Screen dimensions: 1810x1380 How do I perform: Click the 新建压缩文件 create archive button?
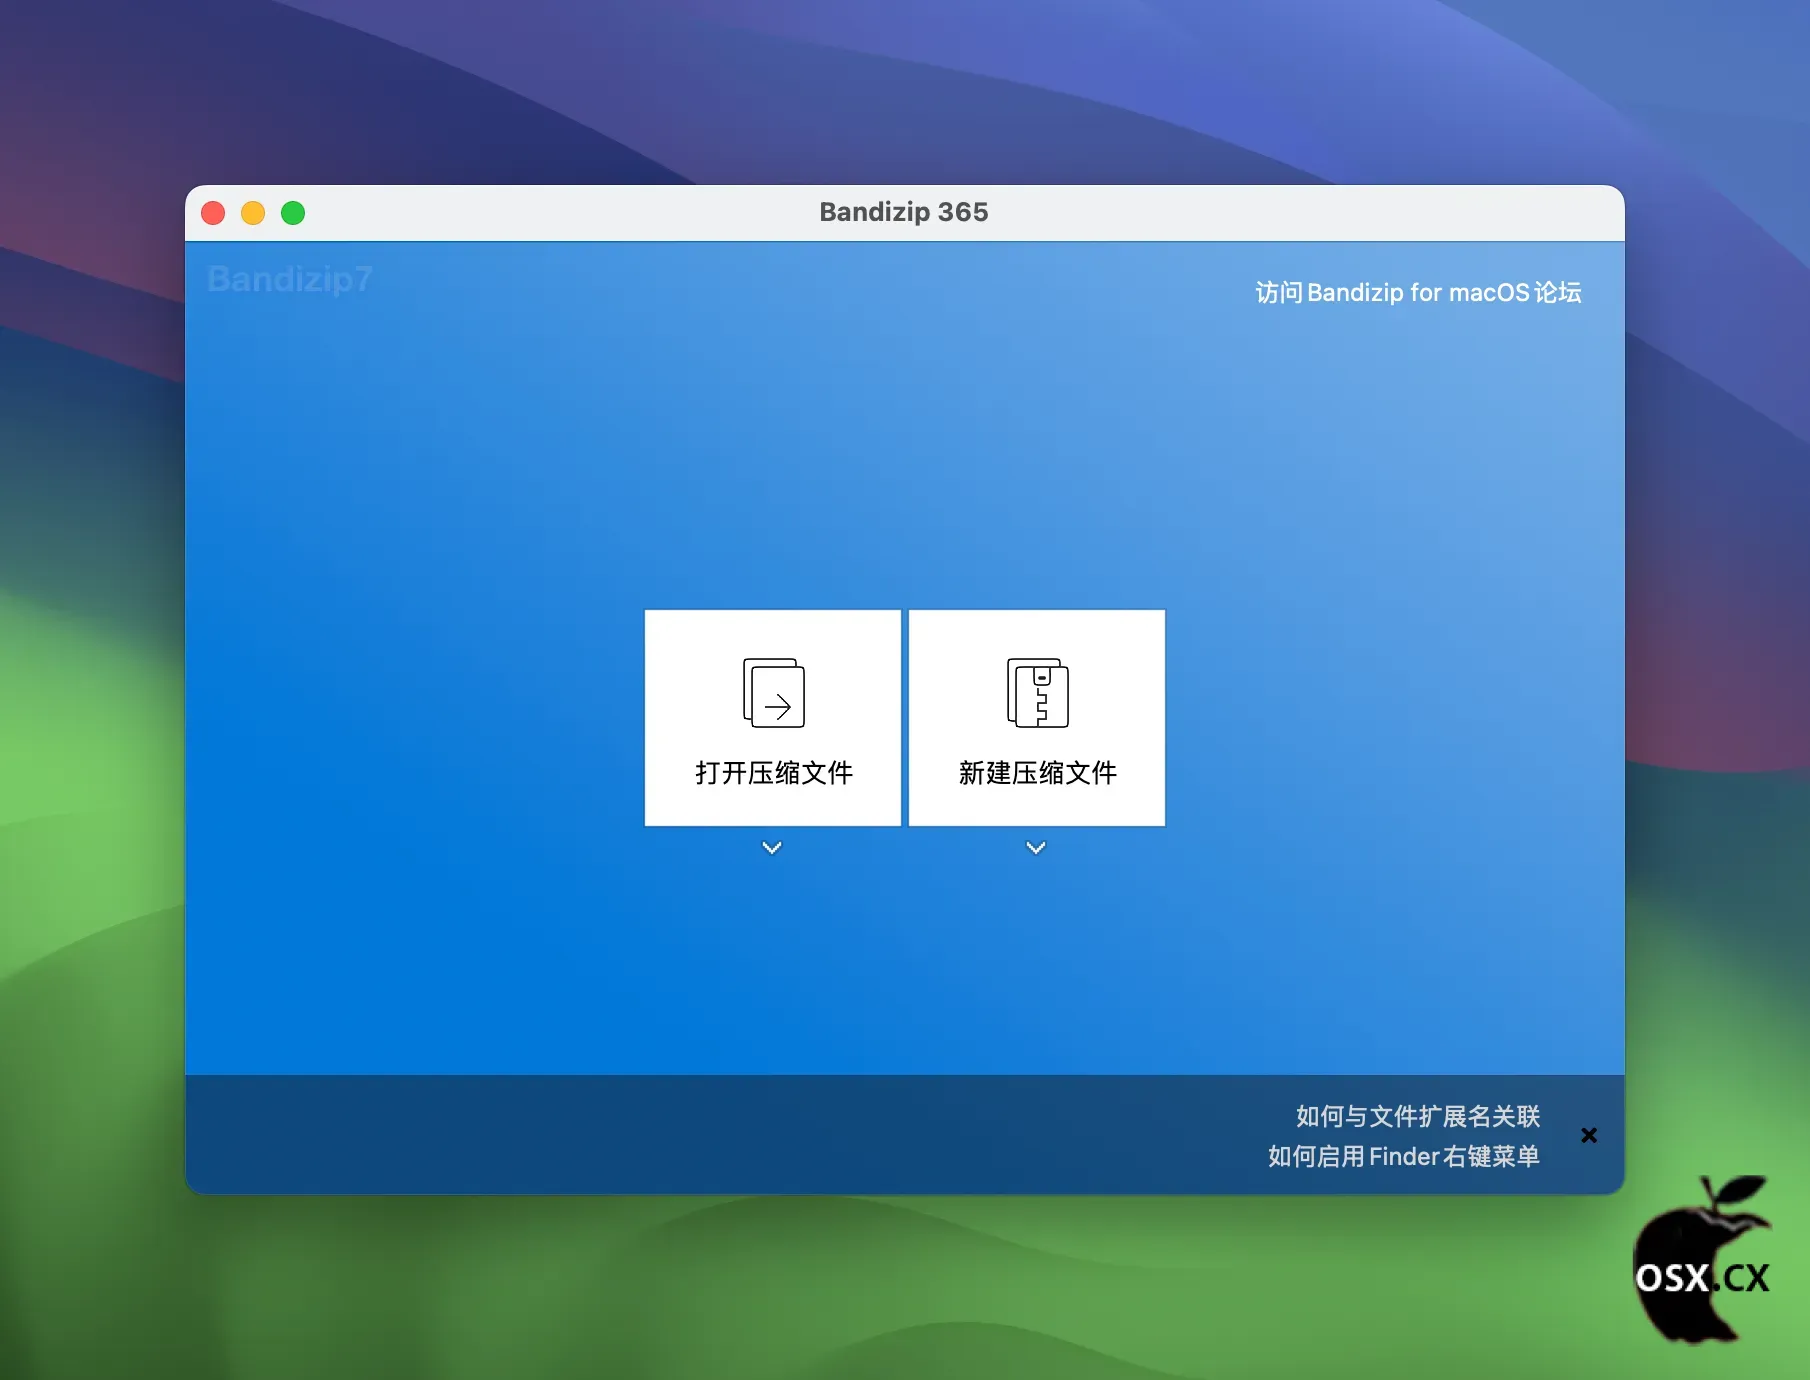tap(1037, 718)
